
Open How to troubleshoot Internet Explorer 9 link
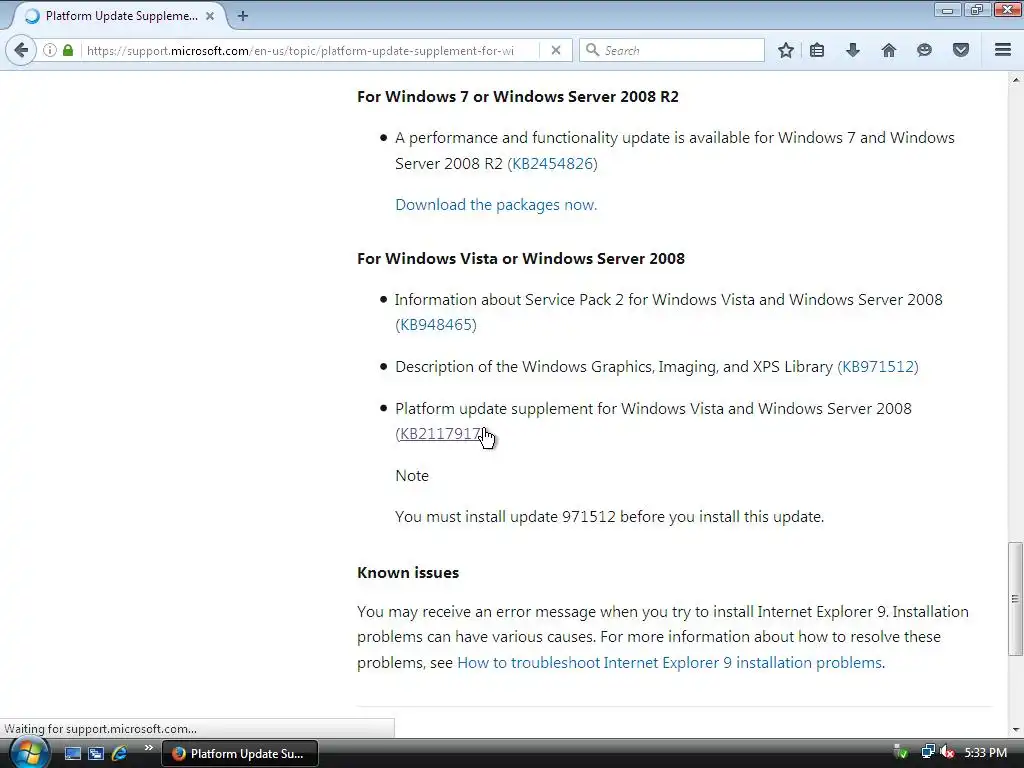[669, 662]
